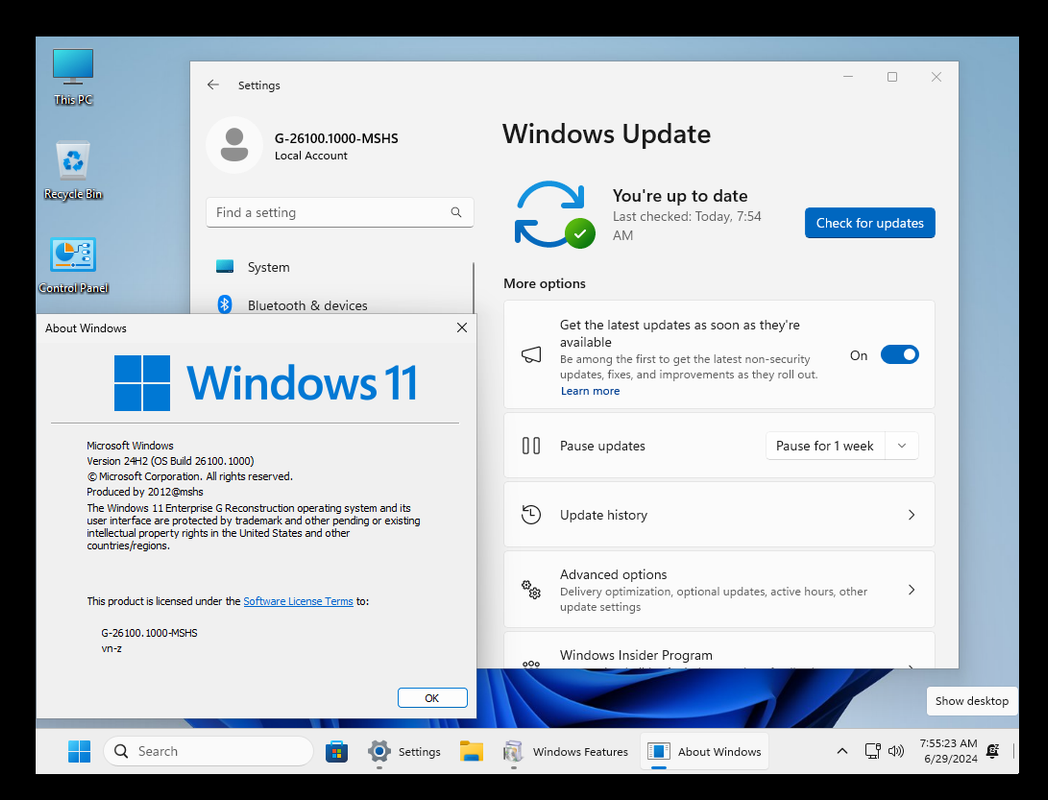The image size is (1048, 800).
Task: Click the Windows Insider Program icon
Action: tap(531, 663)
